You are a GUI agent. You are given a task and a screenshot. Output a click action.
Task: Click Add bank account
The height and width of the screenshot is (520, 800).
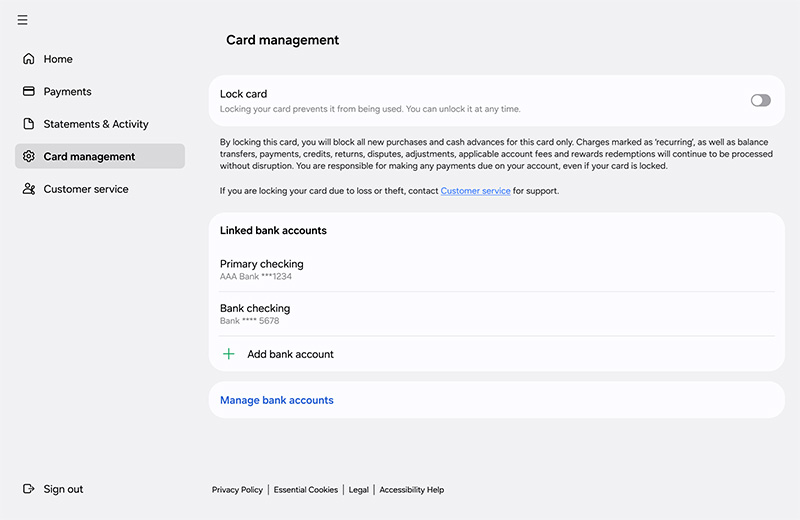pos(290,354)
